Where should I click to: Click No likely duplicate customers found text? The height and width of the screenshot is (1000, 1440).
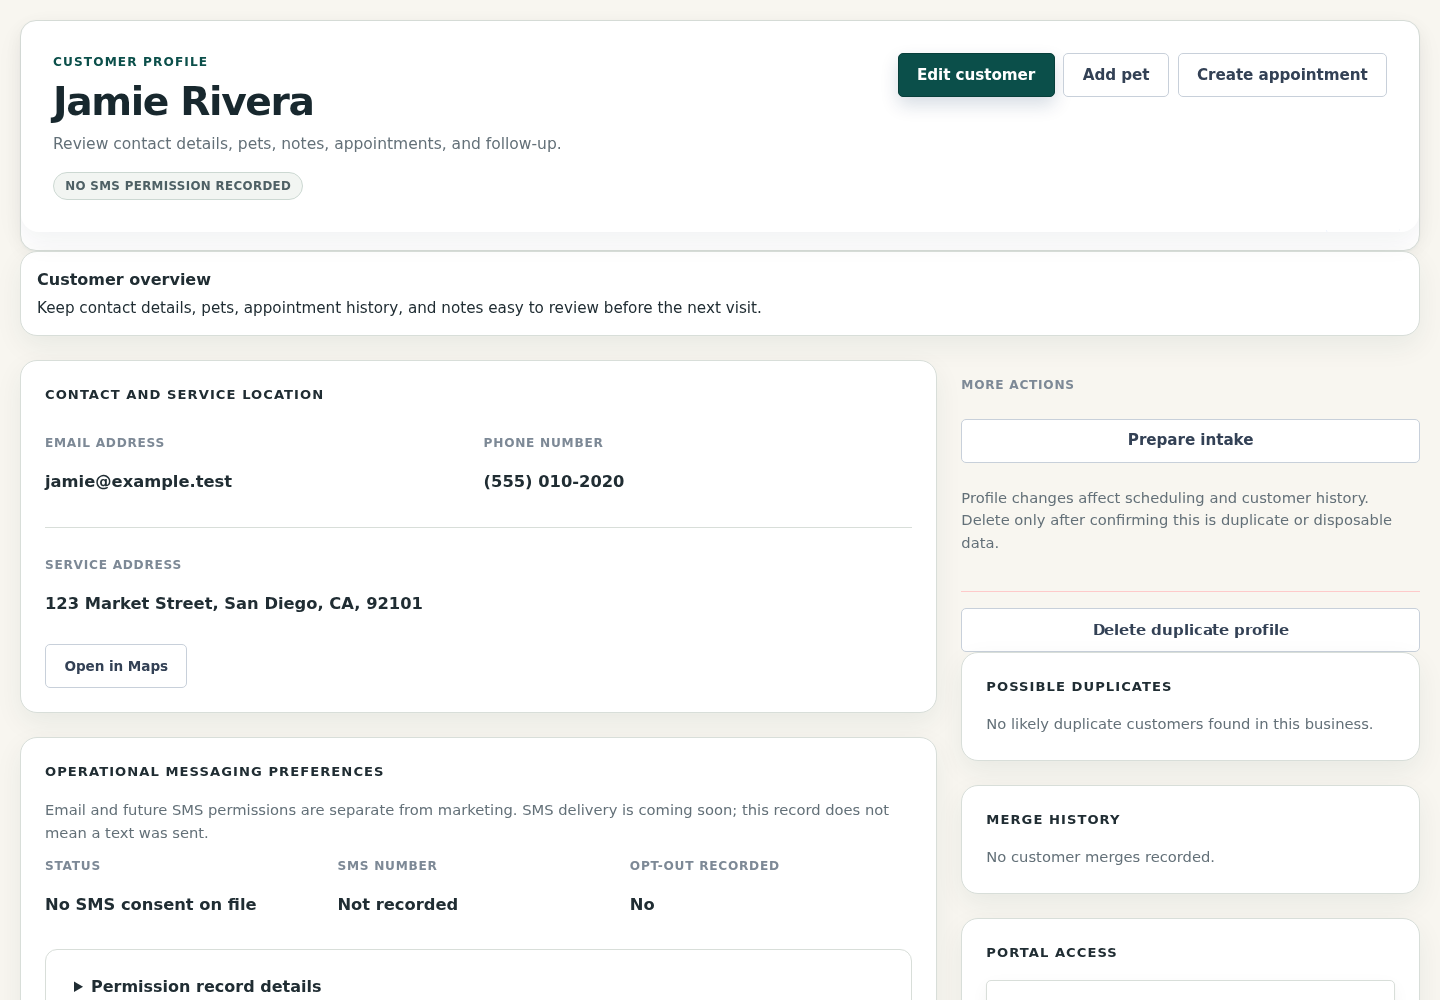tap(1179, 724)
